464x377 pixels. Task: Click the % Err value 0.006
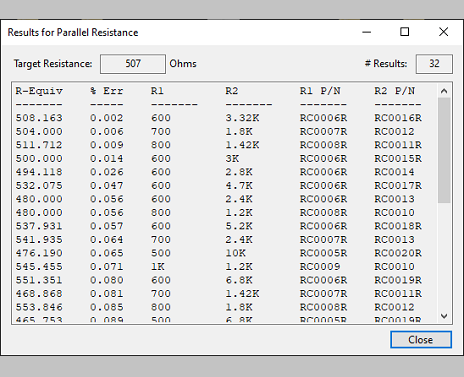107,132
